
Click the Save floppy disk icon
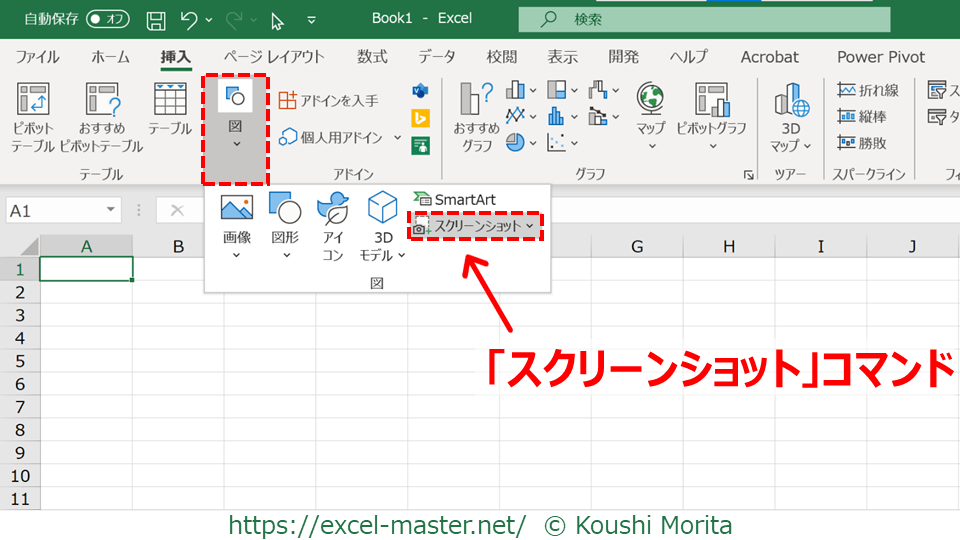point(156,19)
